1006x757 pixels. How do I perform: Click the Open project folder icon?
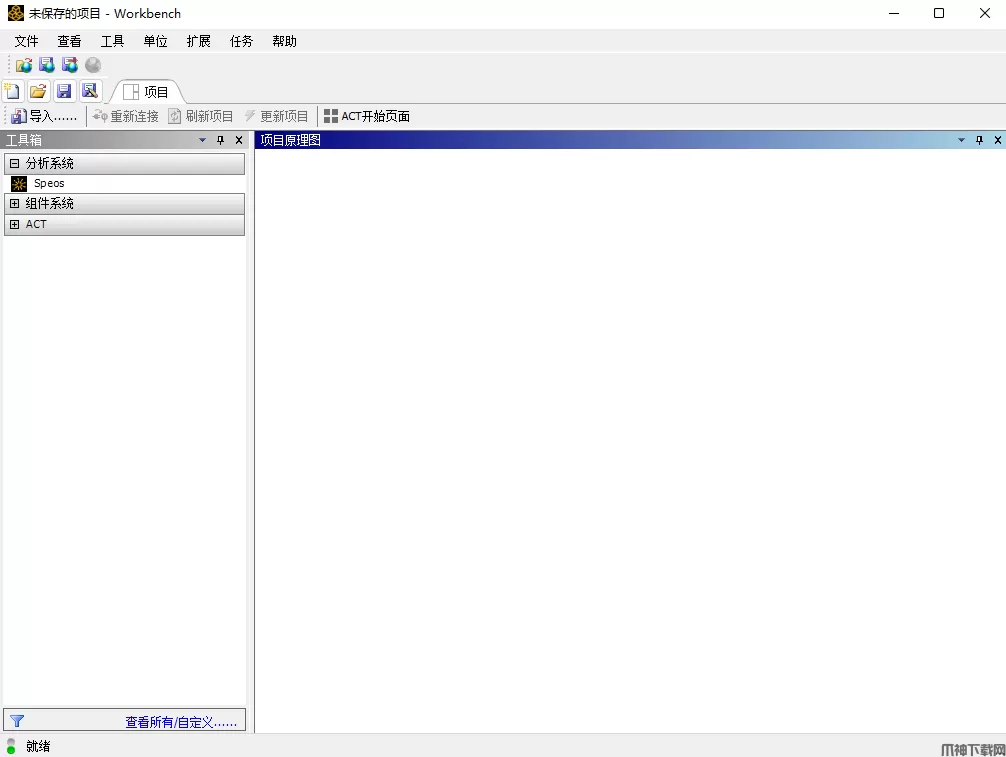point(38,91)
